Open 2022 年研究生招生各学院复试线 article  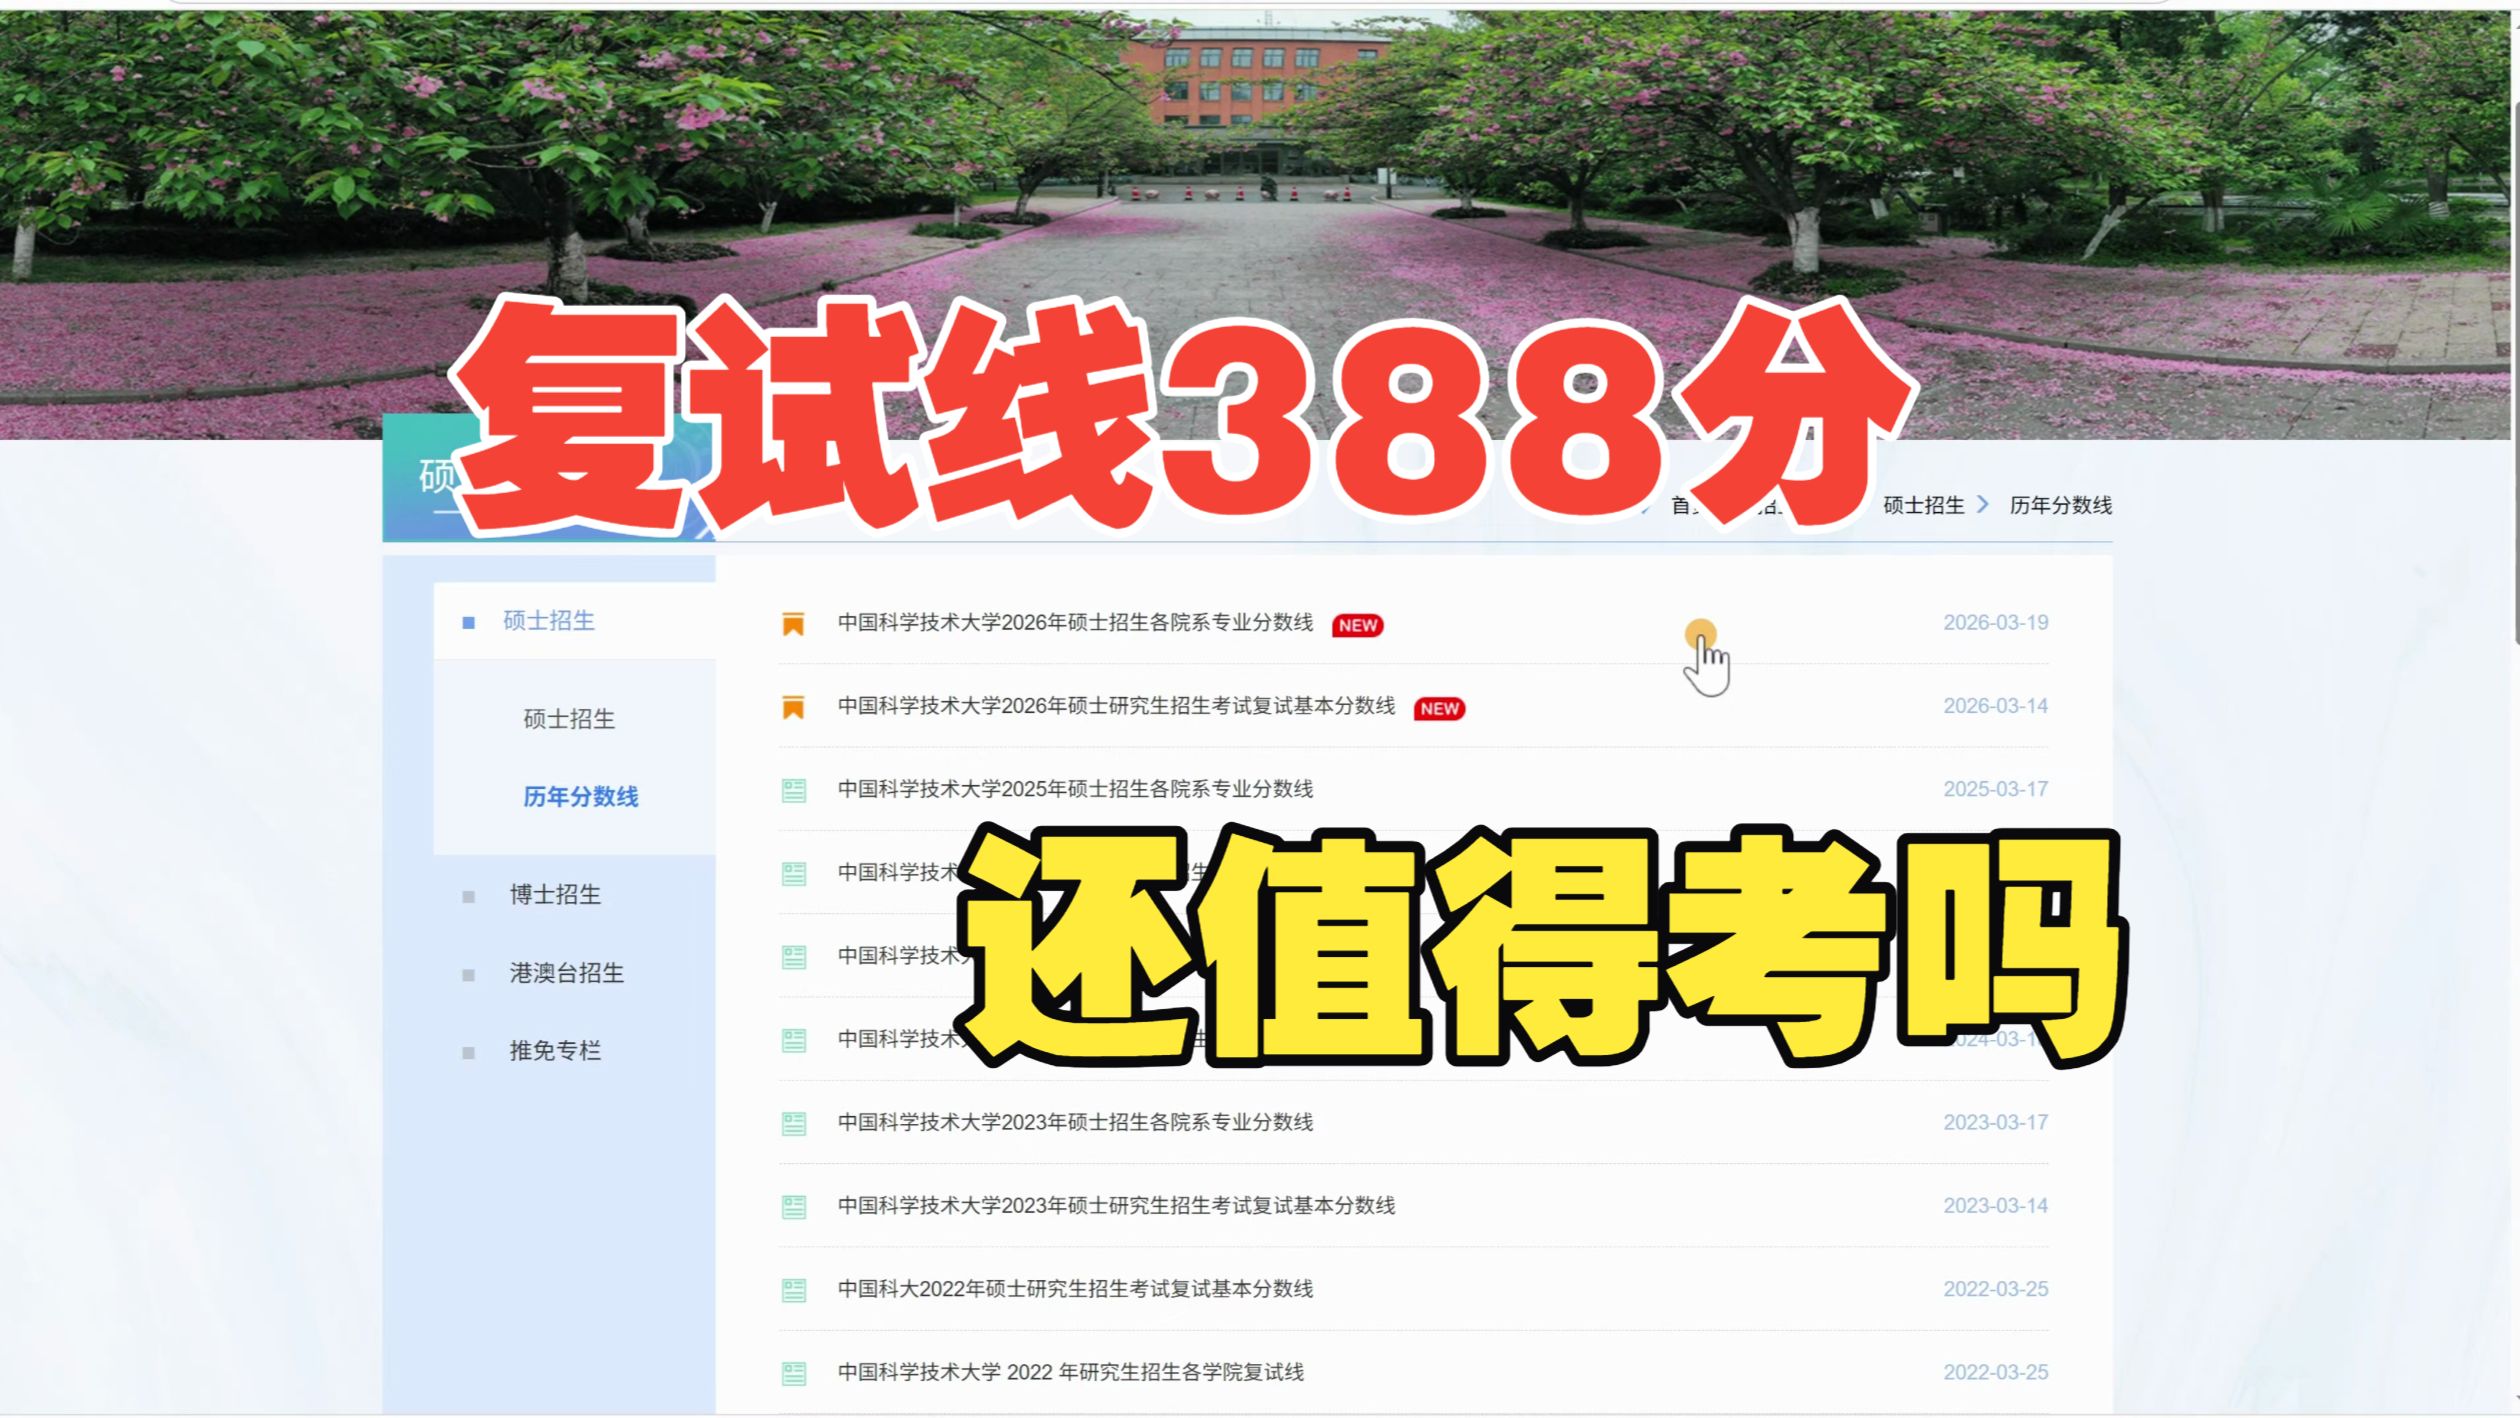coord(1071,1372)
